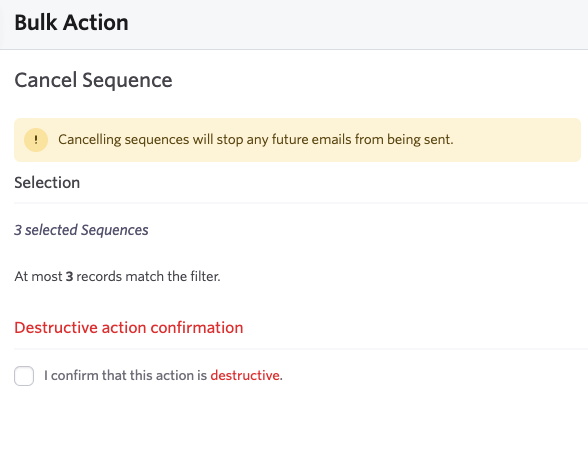Click the gray header bar beside Bulk Action
The image size is (588, 451).
(356, 23)
